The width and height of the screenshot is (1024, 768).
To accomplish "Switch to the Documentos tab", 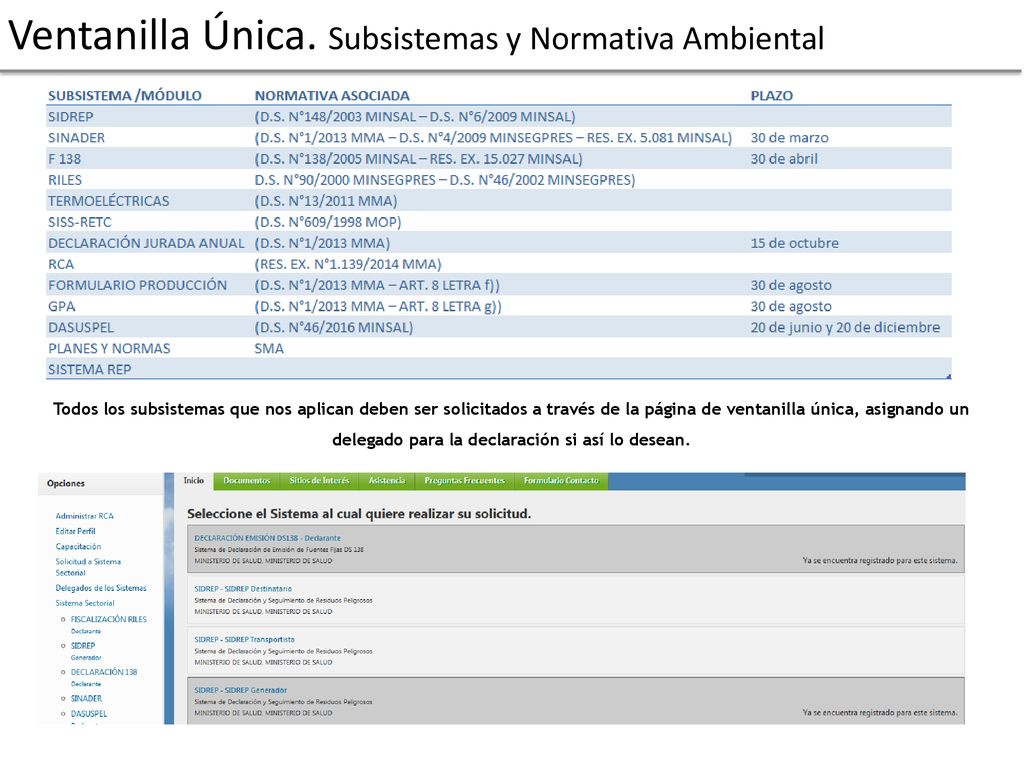I will 247,481.
